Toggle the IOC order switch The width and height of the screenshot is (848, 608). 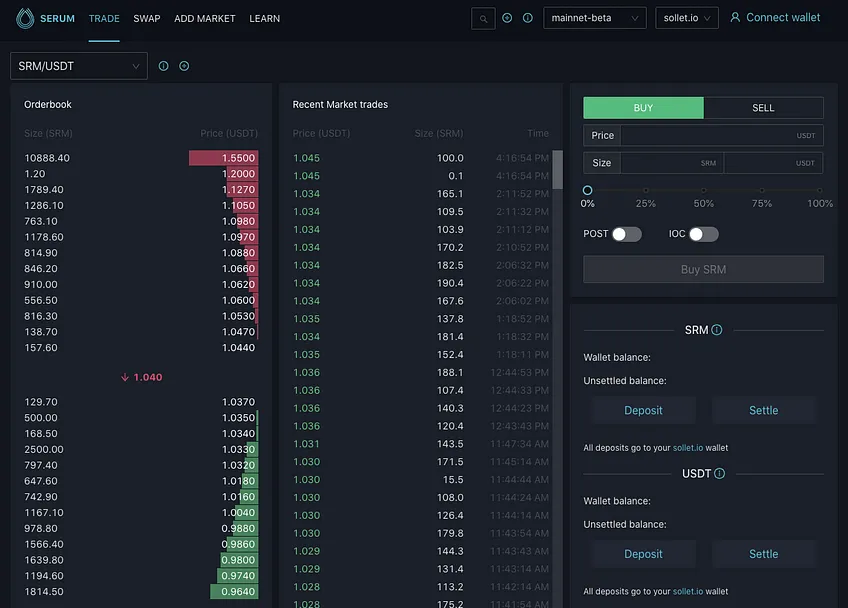(x=704, y=234)
